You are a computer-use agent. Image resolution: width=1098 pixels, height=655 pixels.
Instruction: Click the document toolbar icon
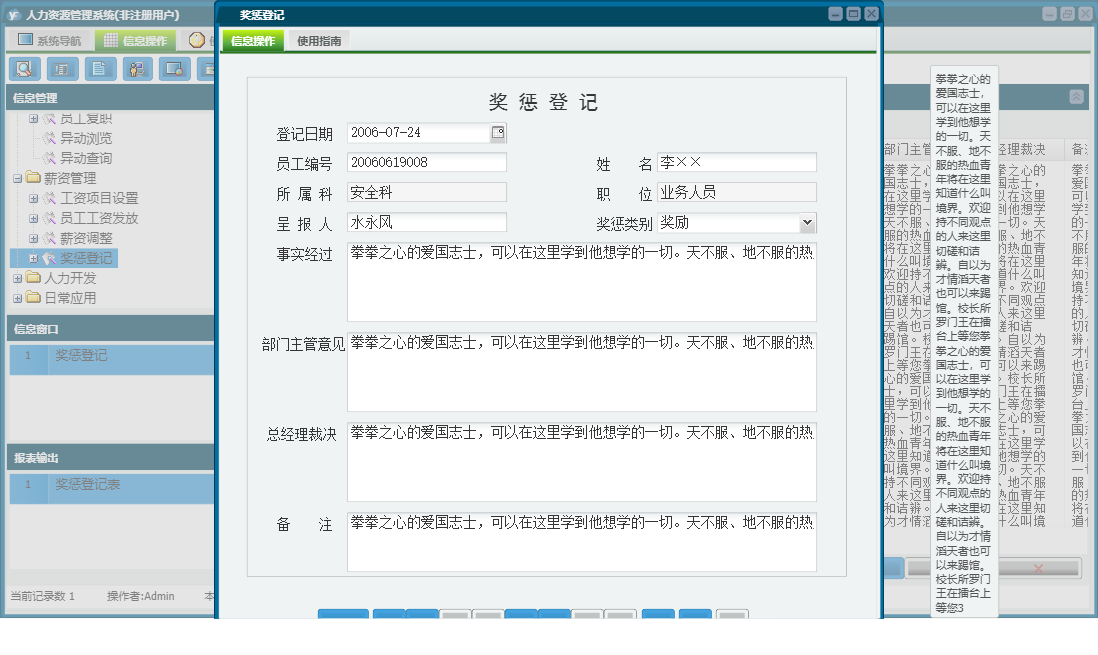click(x=98, y=69)
